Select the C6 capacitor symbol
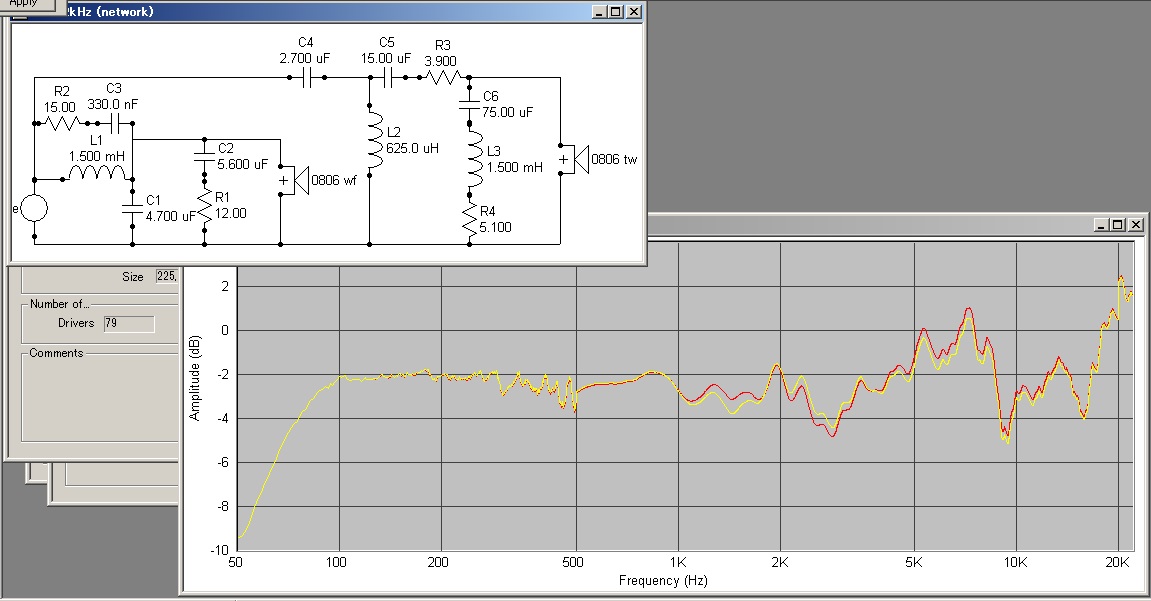This screenshot has width=1151, height=601. tap(469, 103)
